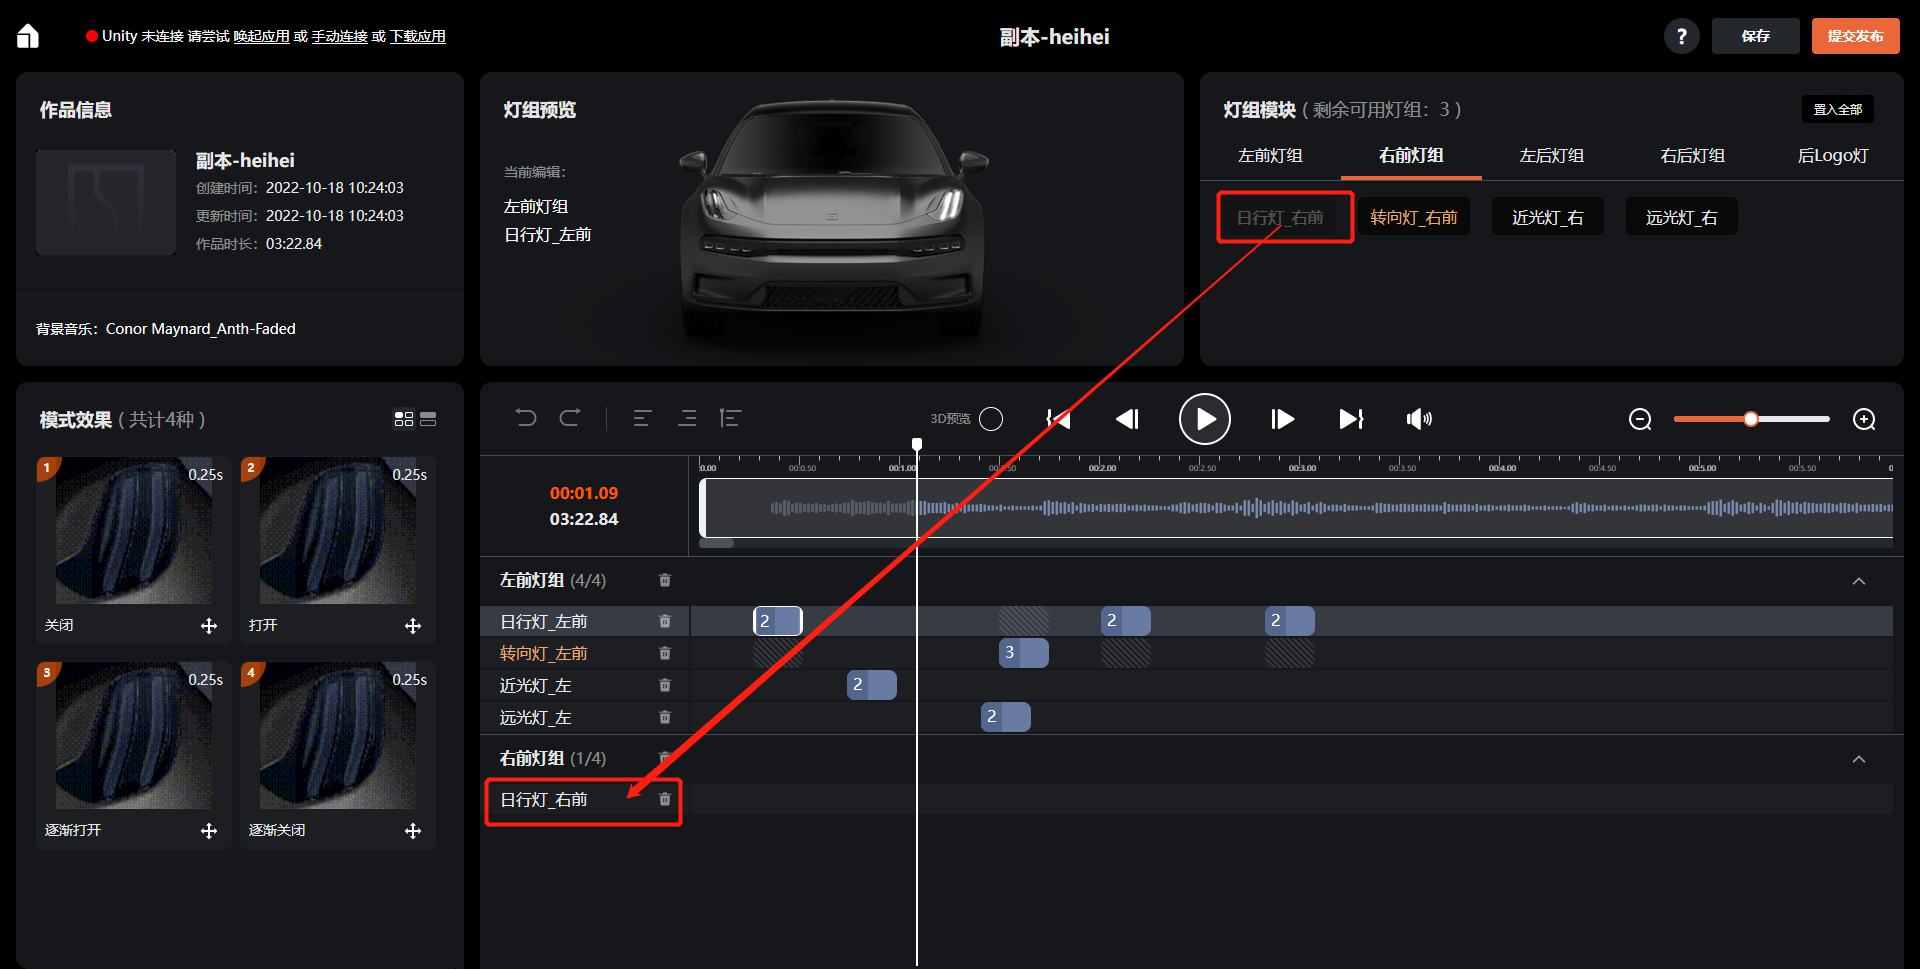The width and height of the screenshot is (1920, 969).
Task: Step forward one frame
Action: coord(1282,419)
